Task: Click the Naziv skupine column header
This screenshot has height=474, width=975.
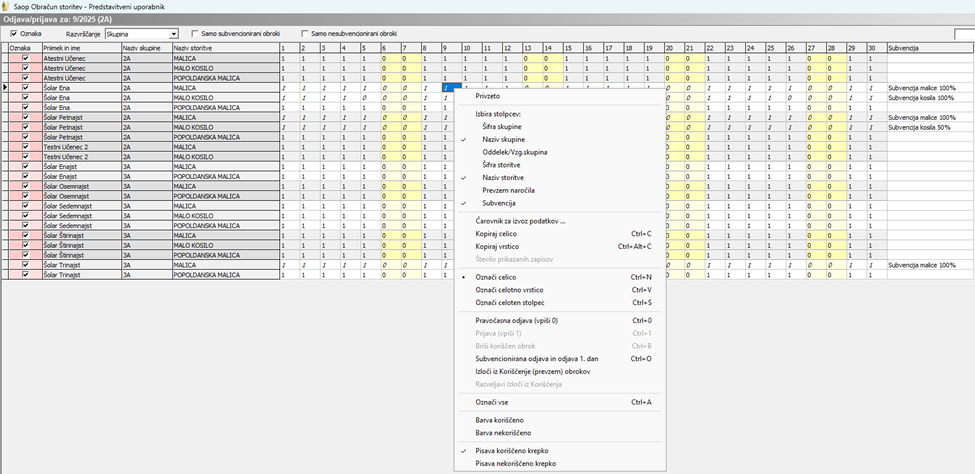Action: tap(146, 48)
